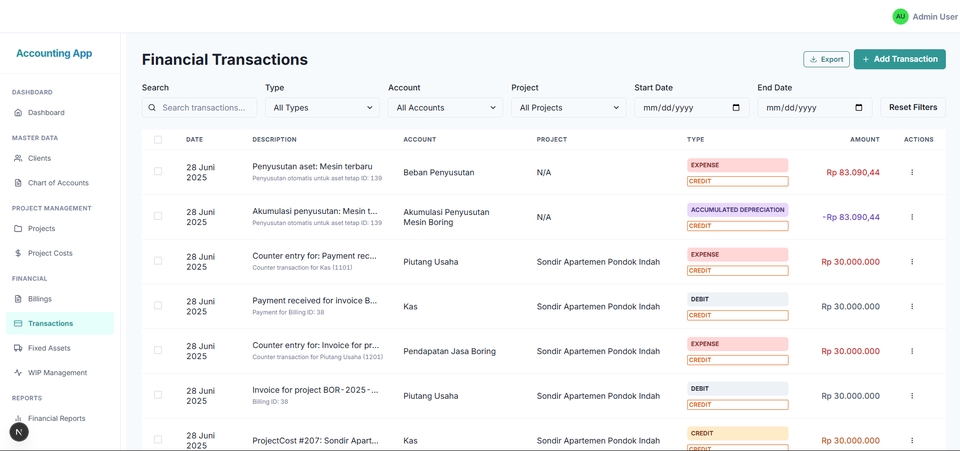Go to Chart of Accounts

point(60,183)
